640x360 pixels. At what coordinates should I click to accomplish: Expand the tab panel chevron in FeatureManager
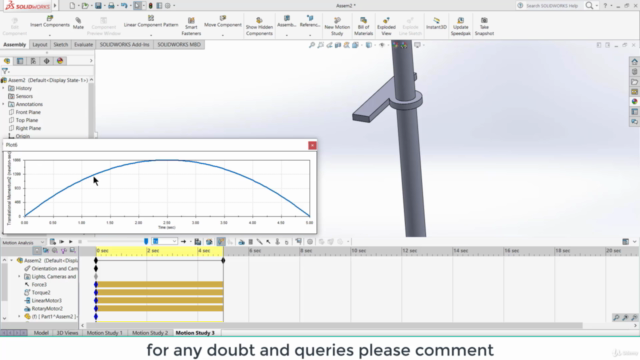91,61
